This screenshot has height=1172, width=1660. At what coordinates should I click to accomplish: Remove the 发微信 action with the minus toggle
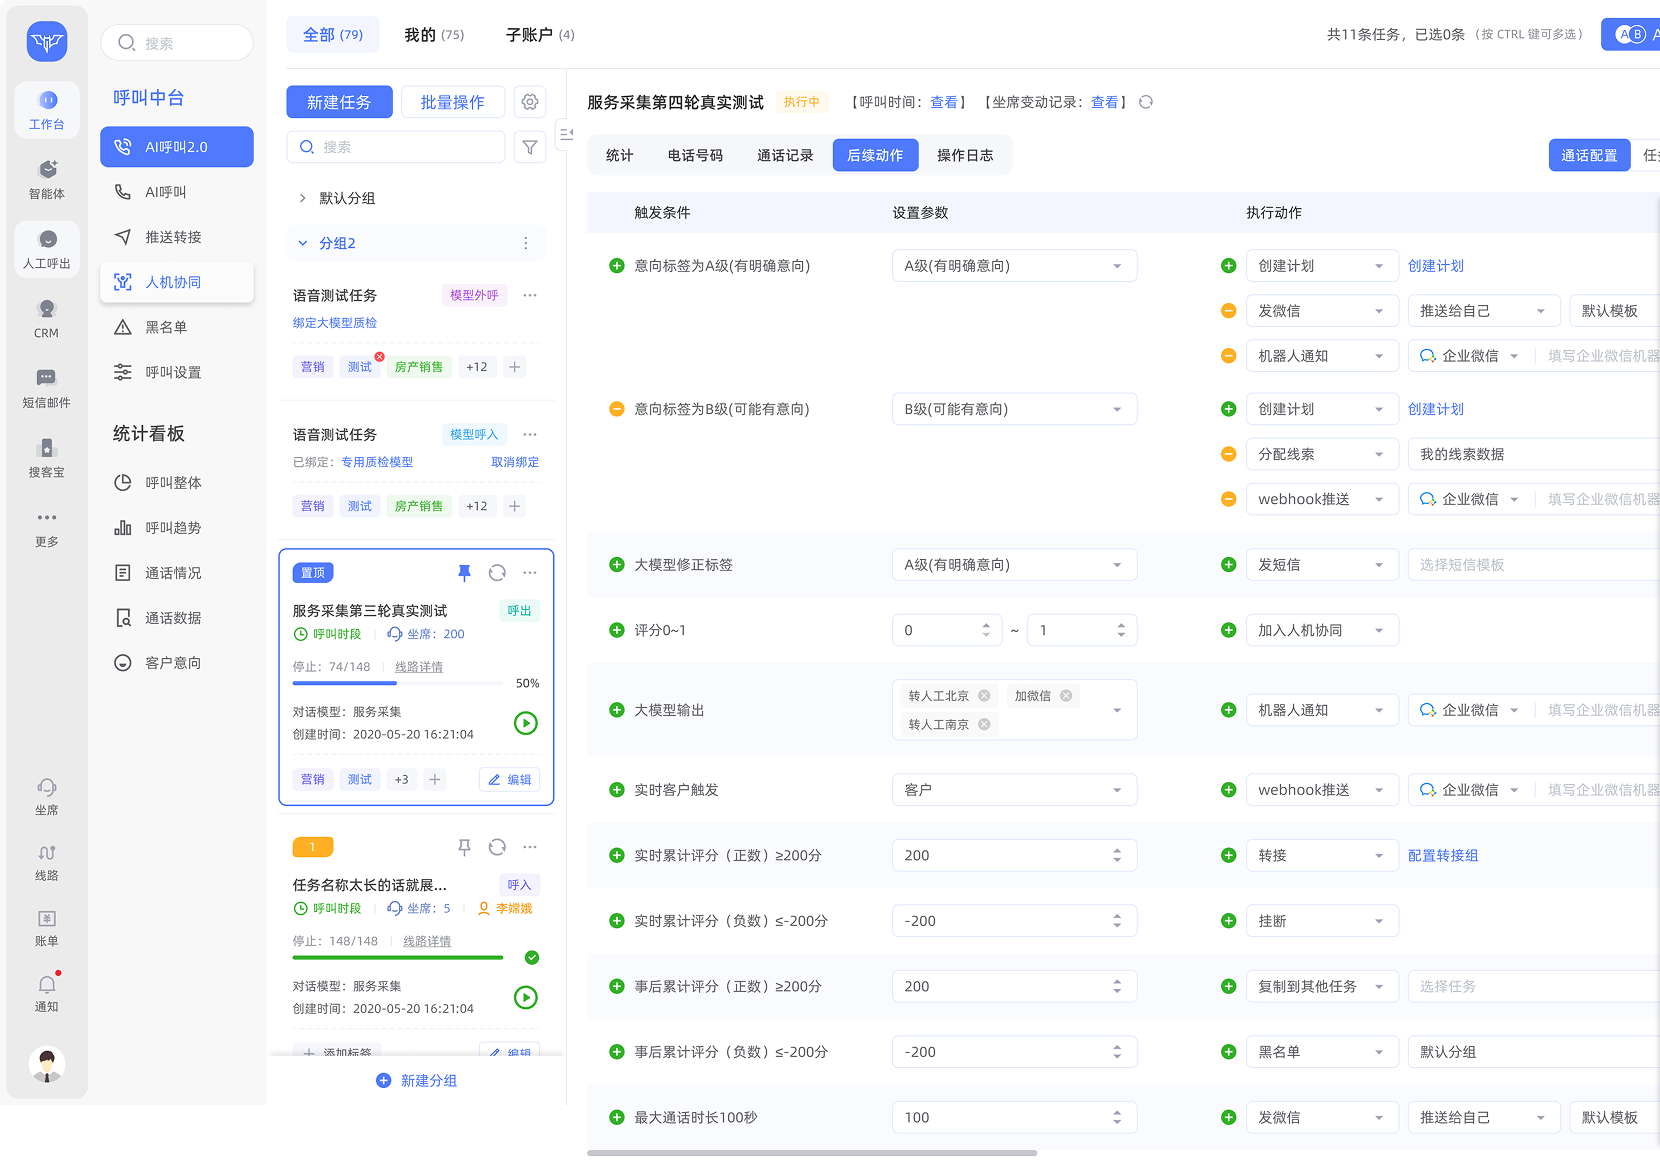[1228, 310]
